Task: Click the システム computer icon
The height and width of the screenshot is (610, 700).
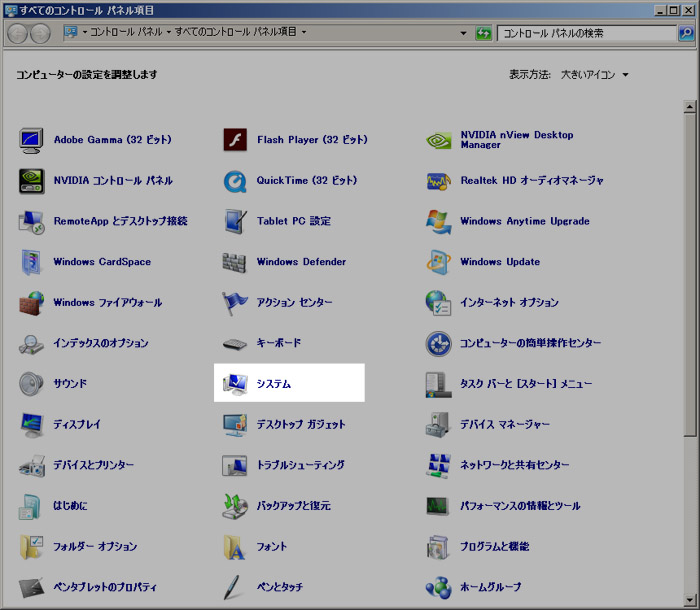Action: (235, 384)
